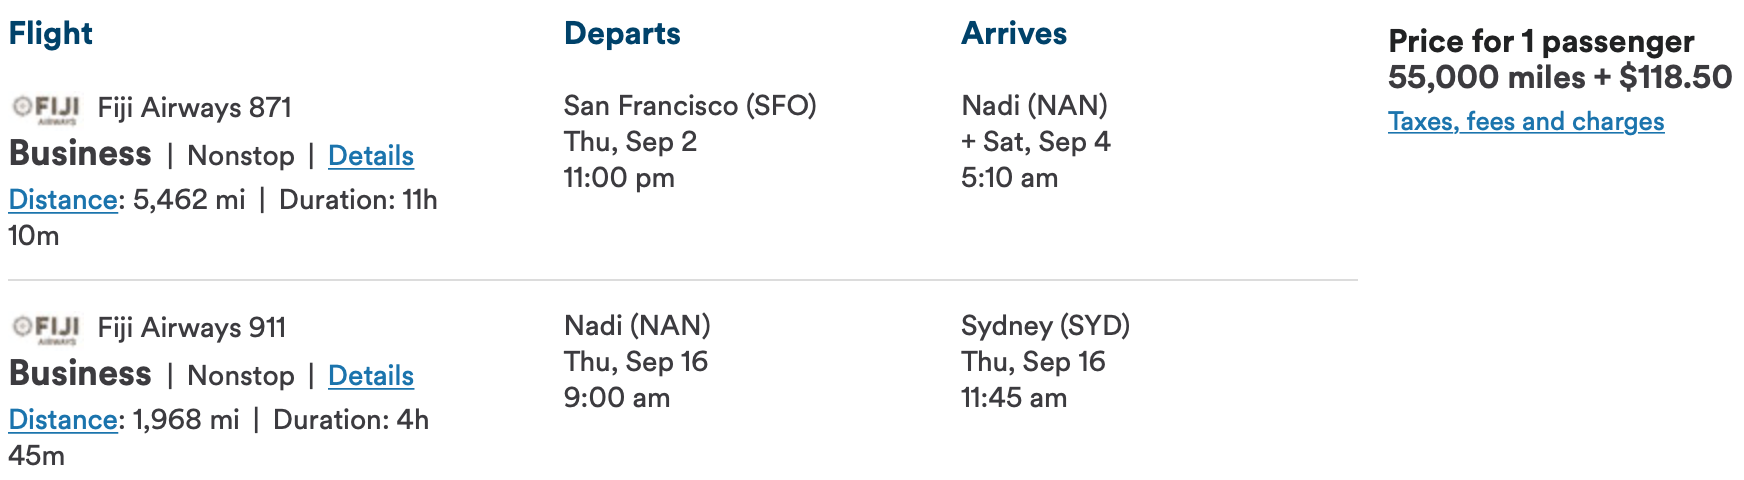Click the San Francisco (SFO) departure text
The width and height of the screenshot is (1744, 480).
pyautogui.click(x=690, y=106)
